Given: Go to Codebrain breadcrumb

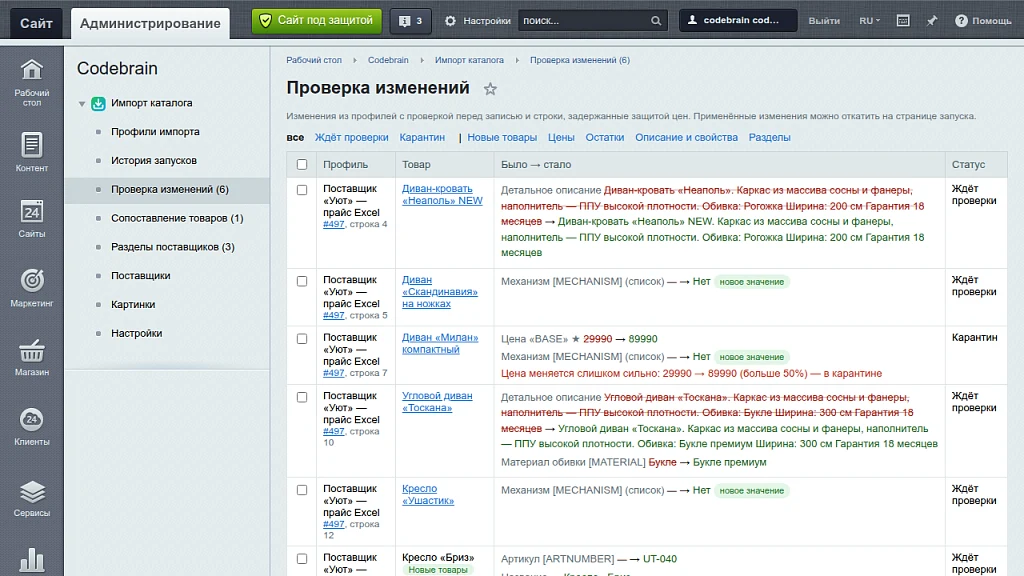Looking at the screenshot, I should pos(388,60).
